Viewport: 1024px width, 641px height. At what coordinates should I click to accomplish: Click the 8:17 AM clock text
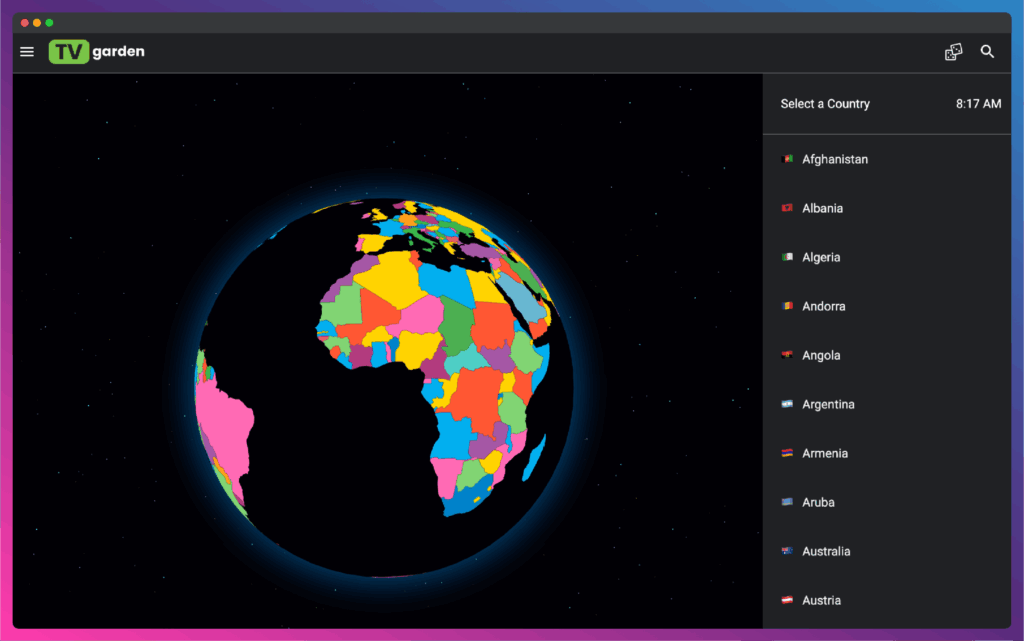click(x=978, y=104)
